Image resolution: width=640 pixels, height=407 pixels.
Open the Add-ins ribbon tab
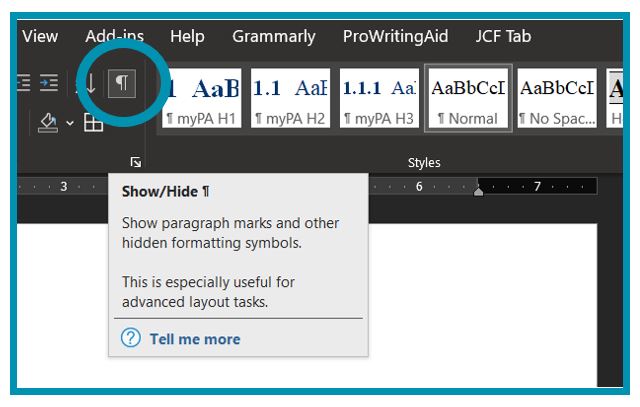114,36
